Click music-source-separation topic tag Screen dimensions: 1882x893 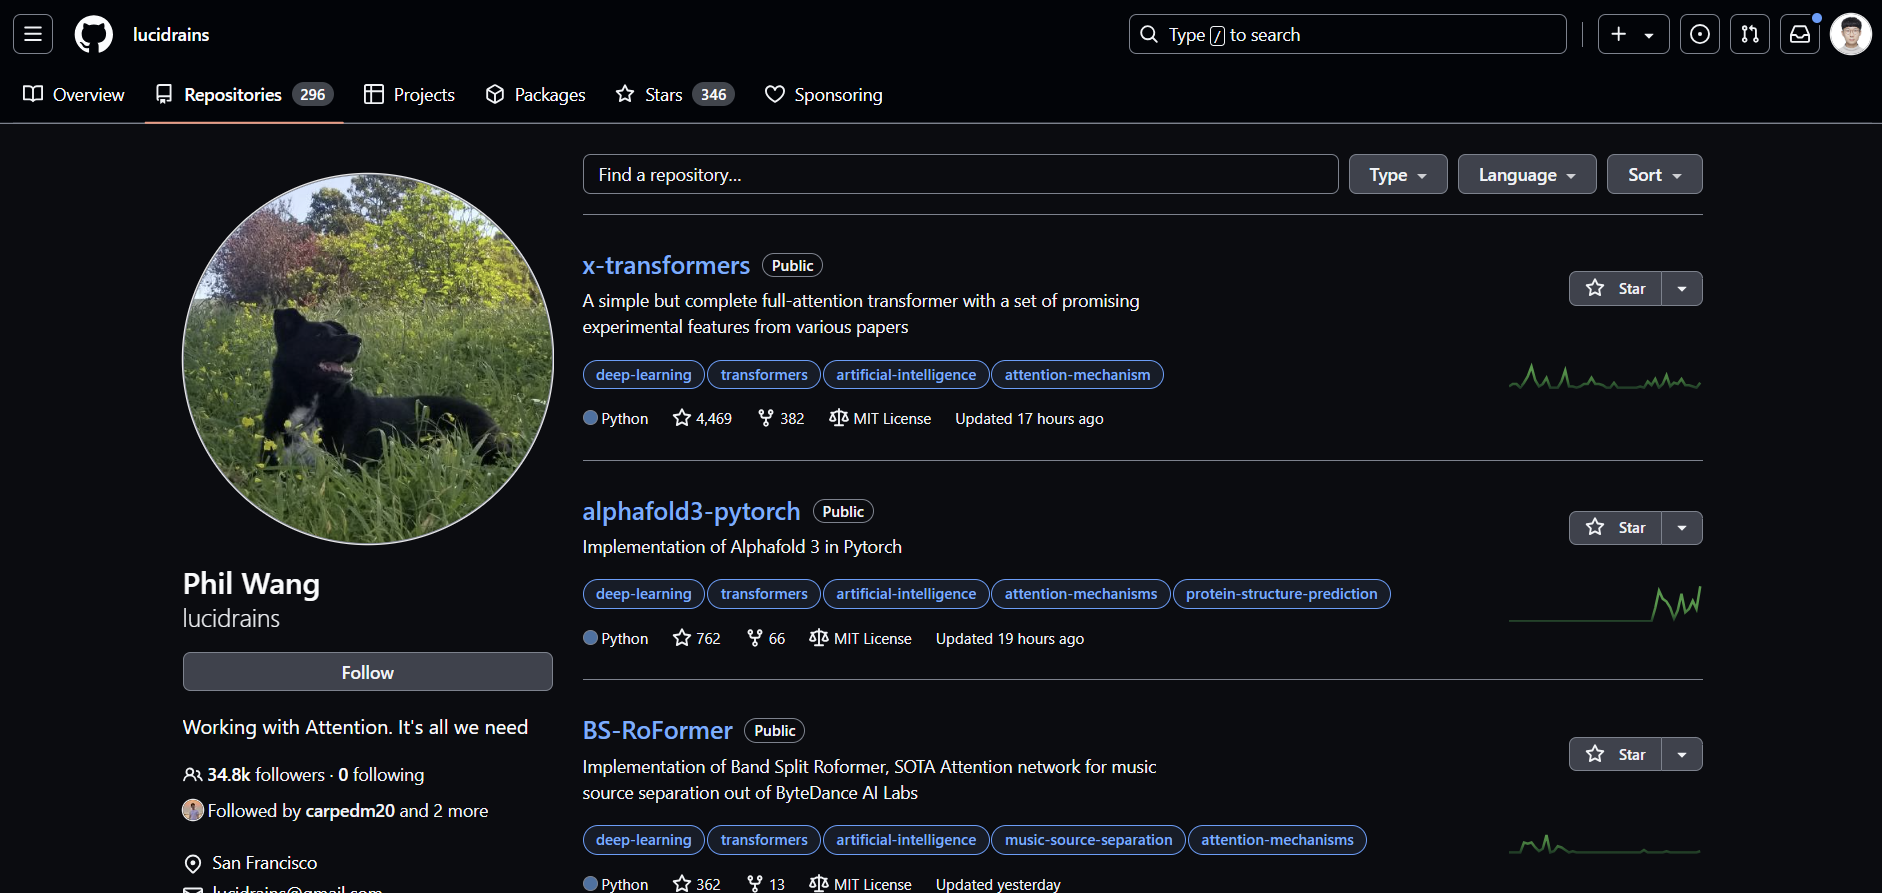(x=1088, y=840)
